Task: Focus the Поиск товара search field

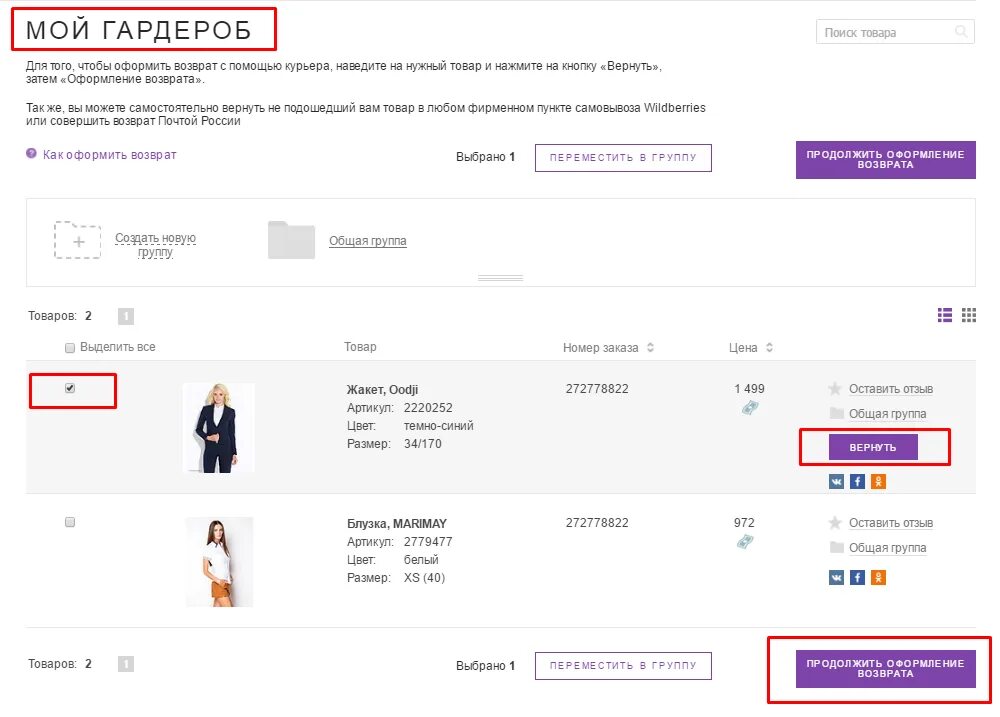Action: [885, 33]
